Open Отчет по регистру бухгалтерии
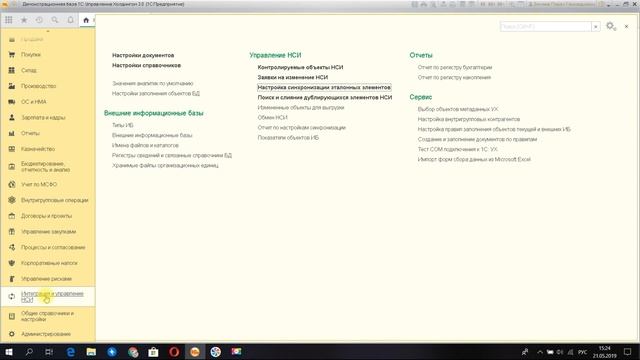 pos(455,67)
